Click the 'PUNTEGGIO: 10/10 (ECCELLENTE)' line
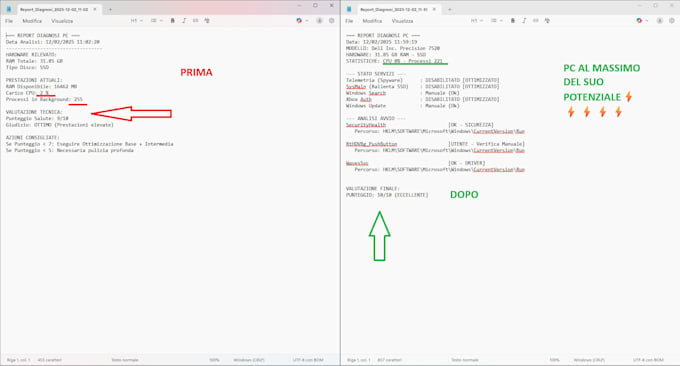Image resolution: width=680 pixels, height=366 pixels. tap(387, 195)
